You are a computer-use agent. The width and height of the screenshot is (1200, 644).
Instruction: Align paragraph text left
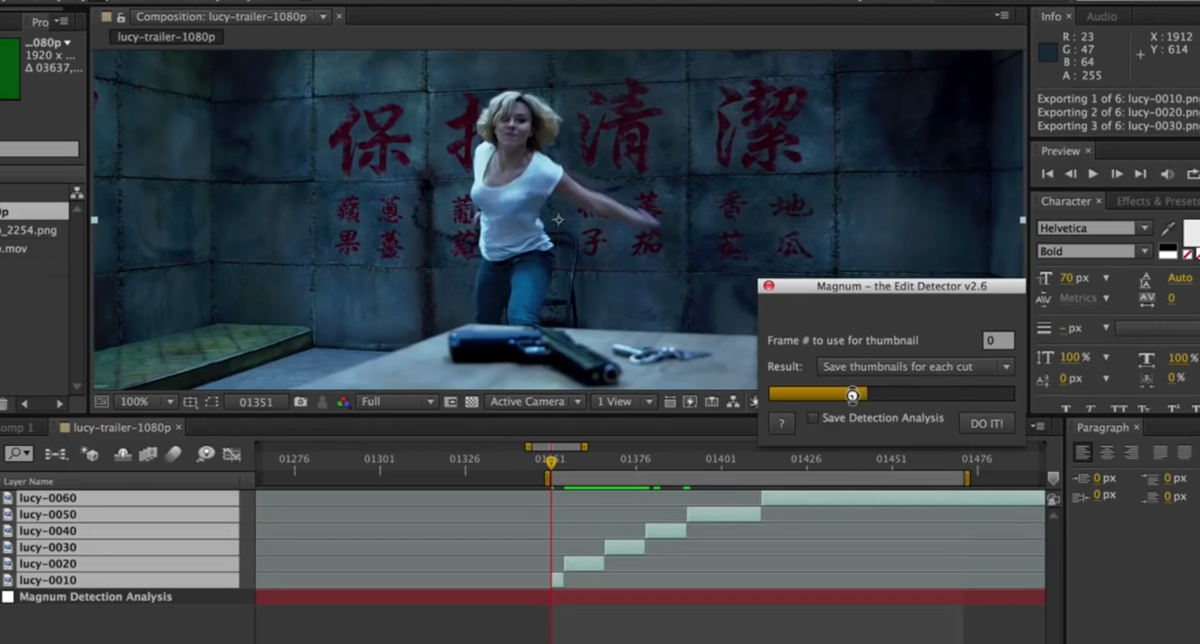click(1083, 453)
